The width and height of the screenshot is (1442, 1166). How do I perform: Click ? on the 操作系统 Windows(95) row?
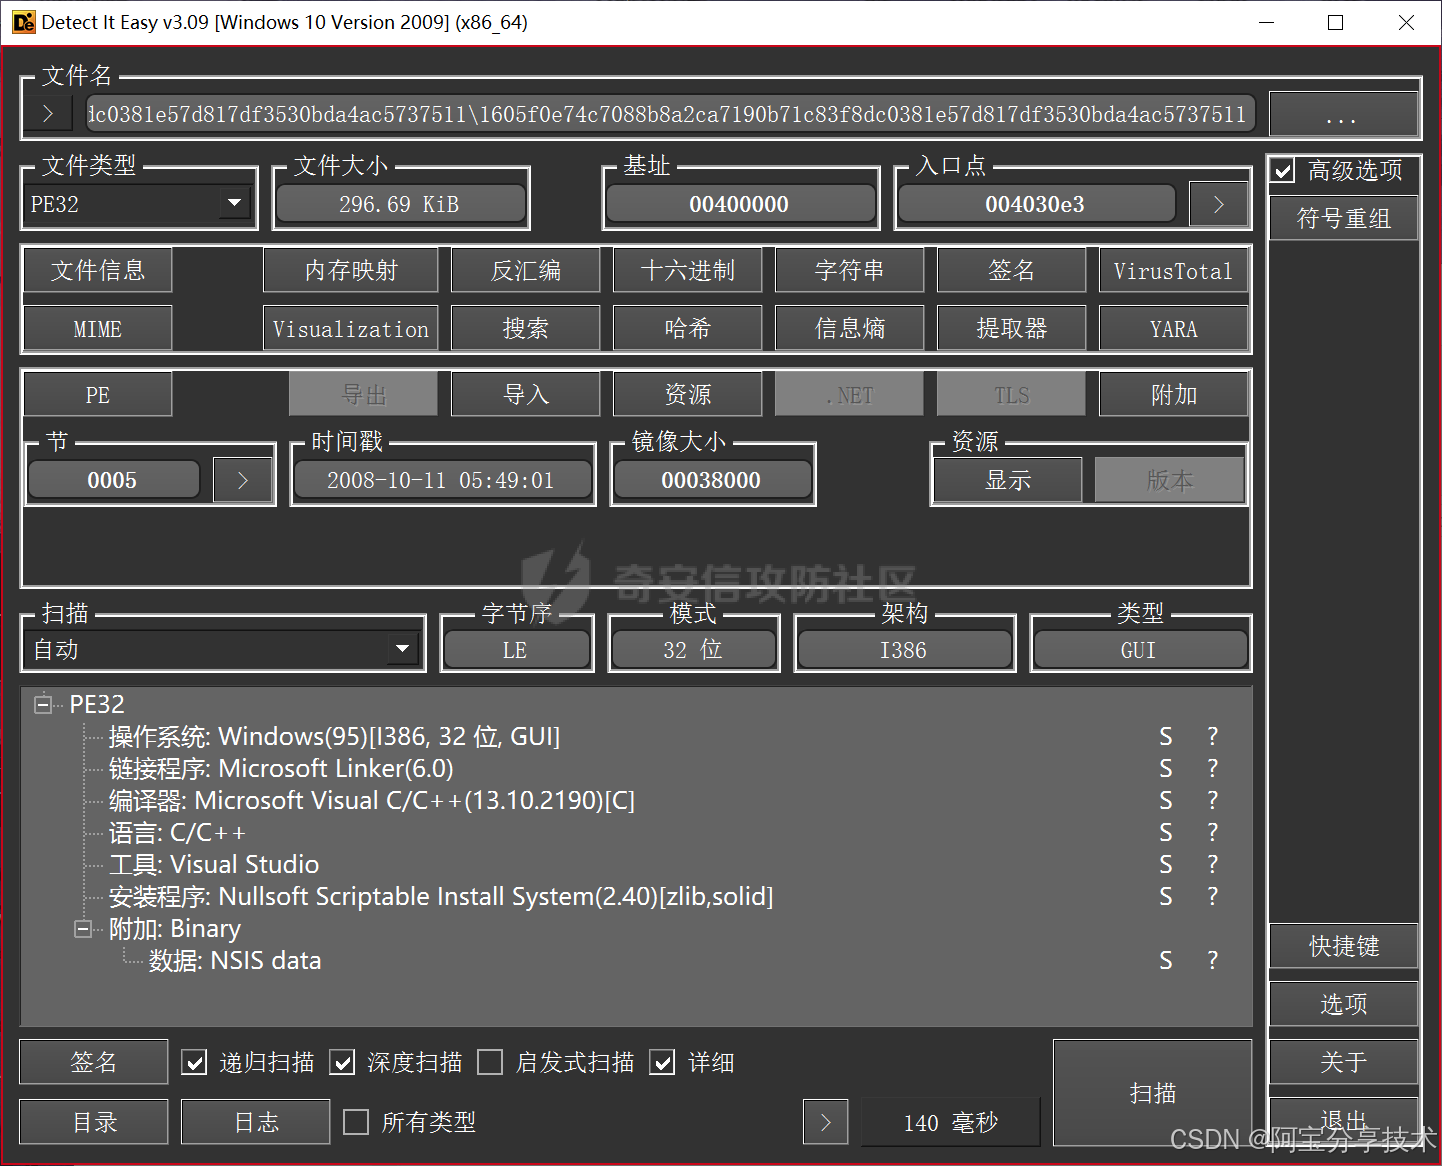pos(1213,737)
